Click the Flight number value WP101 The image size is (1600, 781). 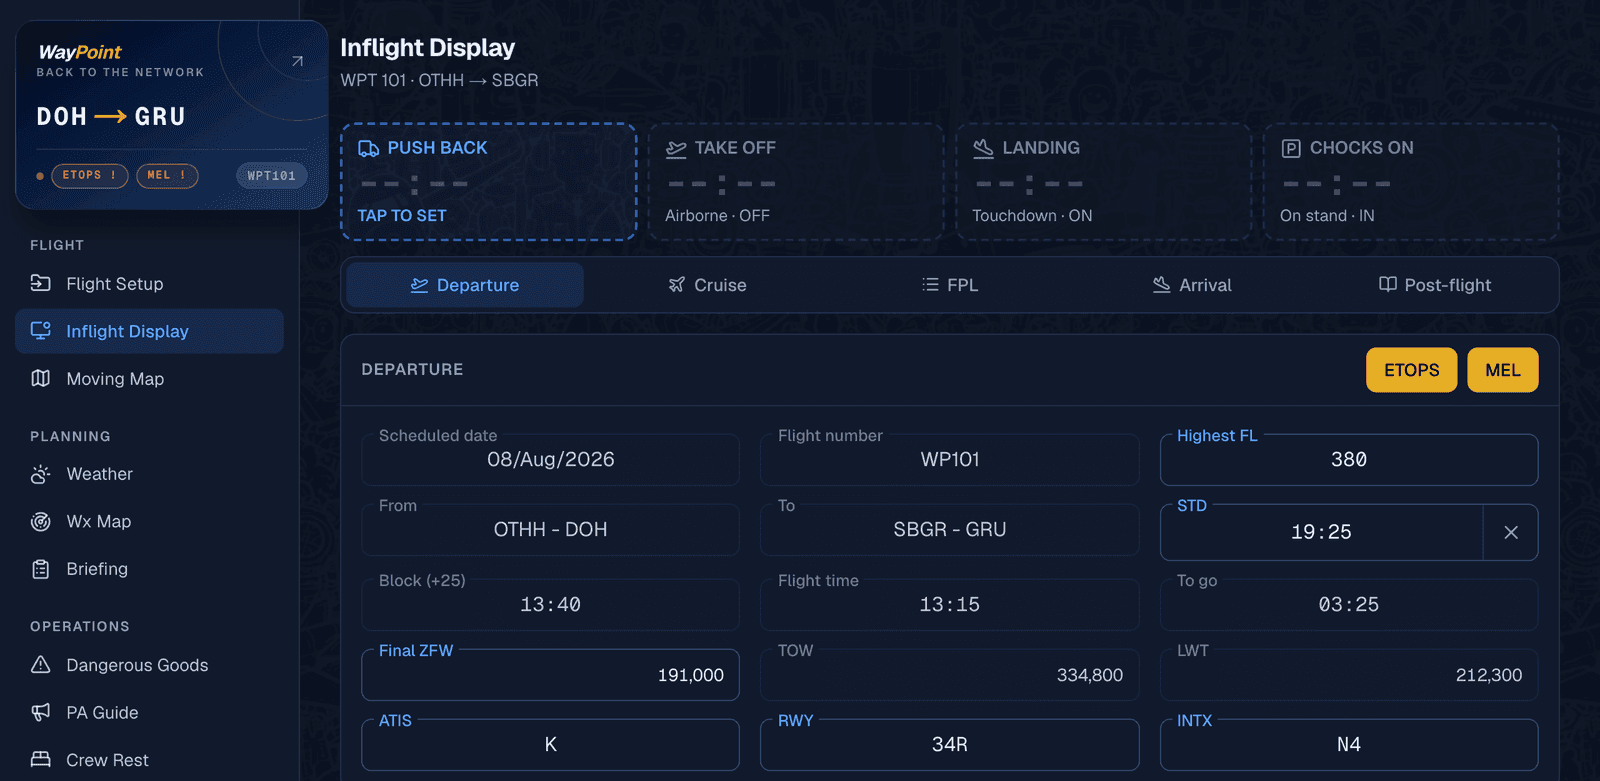[950, 460]
